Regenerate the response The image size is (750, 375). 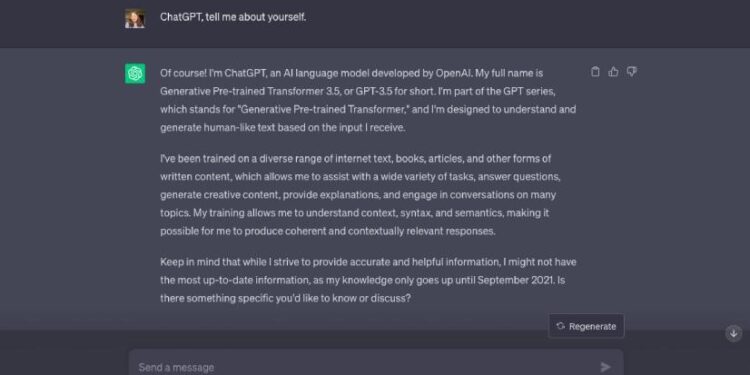coord(586,326)
